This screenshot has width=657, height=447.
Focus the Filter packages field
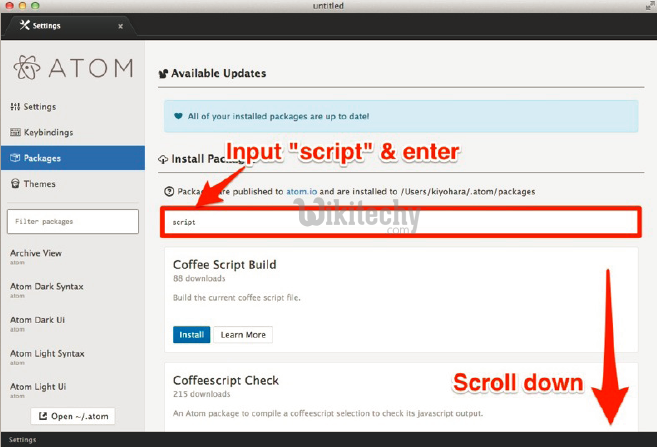tap(73, 221)
